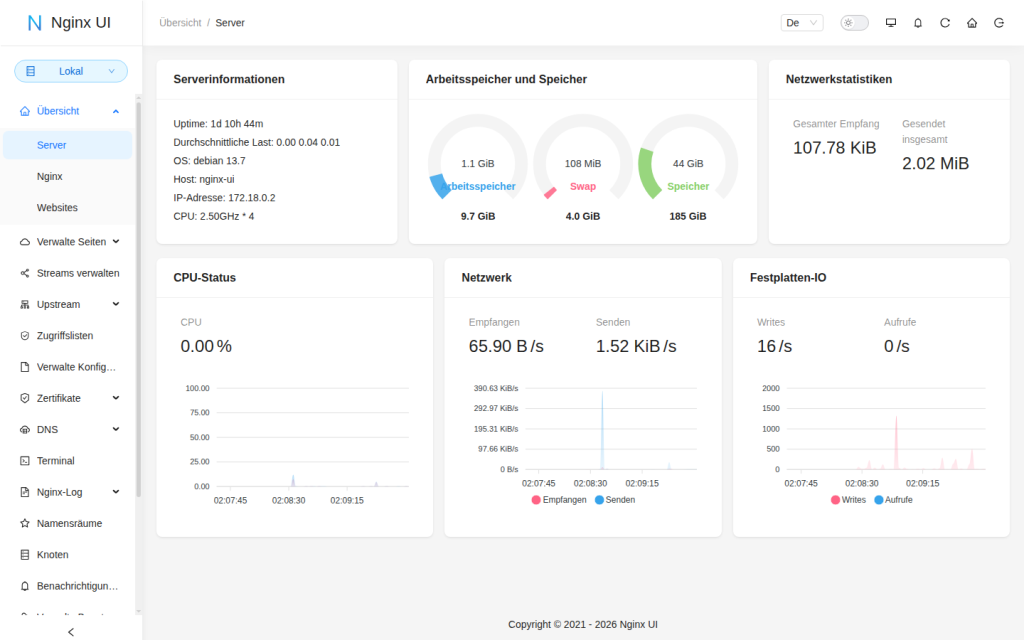Open notifications bell in header
The width and height of the screenshot is (1024, 640).
pyautogui.click(x=918, y=23)
